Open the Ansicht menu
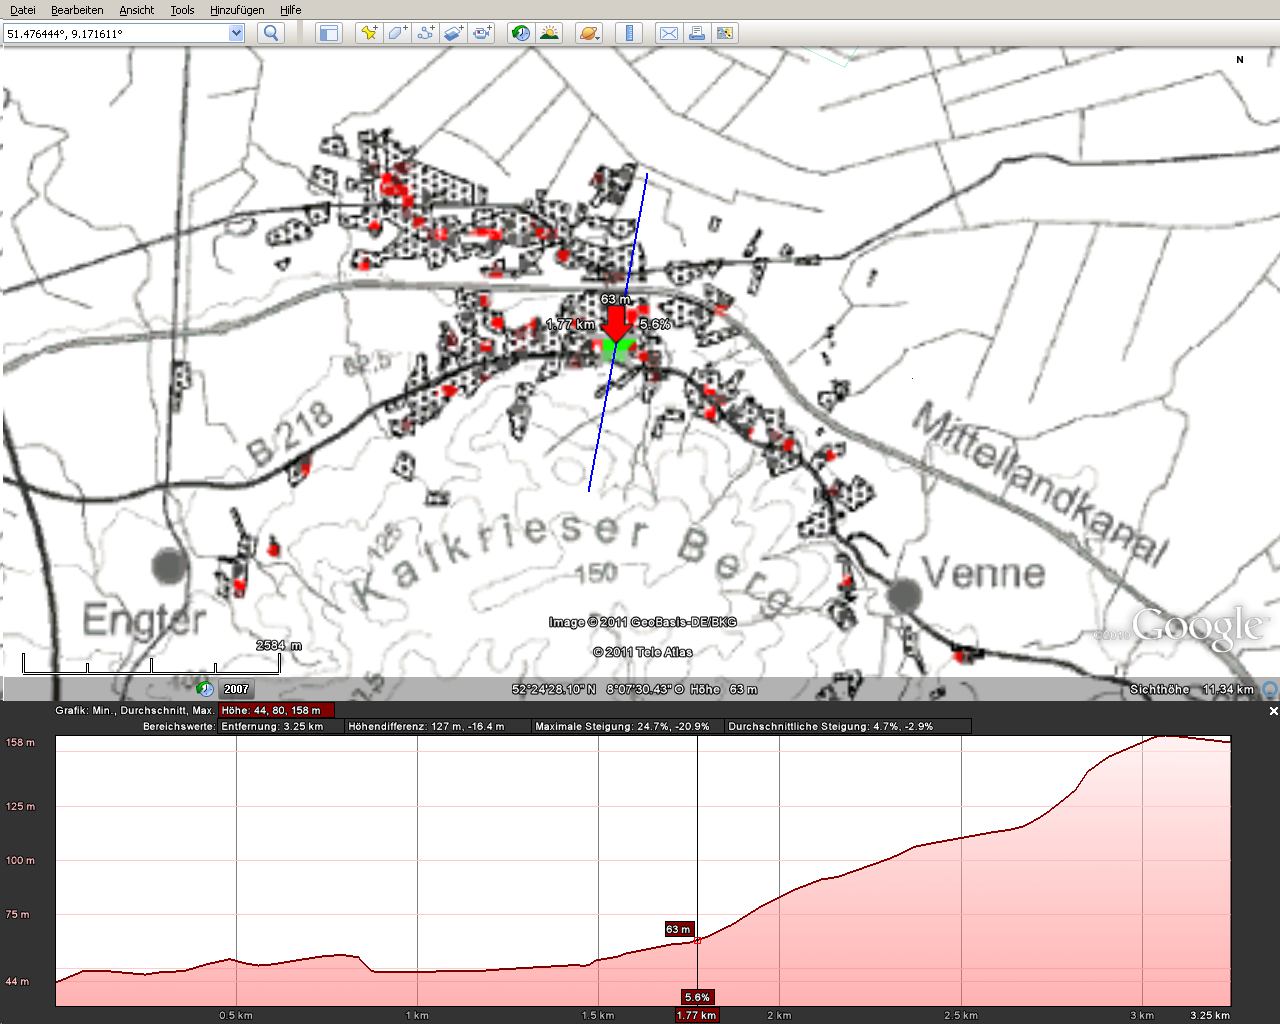Image resolution: width=1280 pixels, height=1024 pixels. (136, 10)
